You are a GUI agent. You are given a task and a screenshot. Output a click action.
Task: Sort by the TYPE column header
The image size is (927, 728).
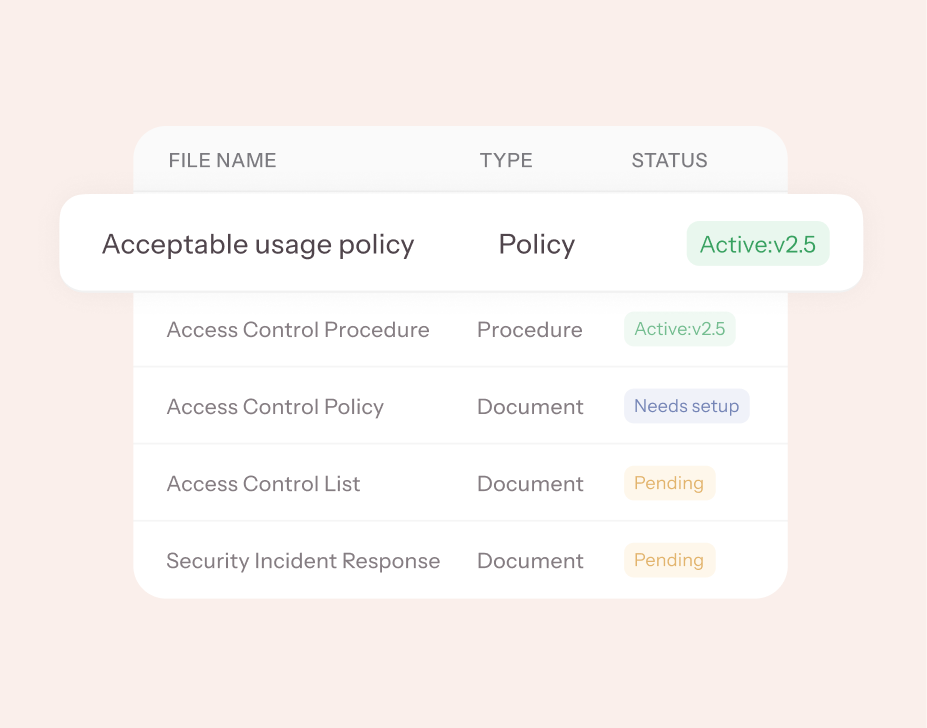[x=506, y=160]
